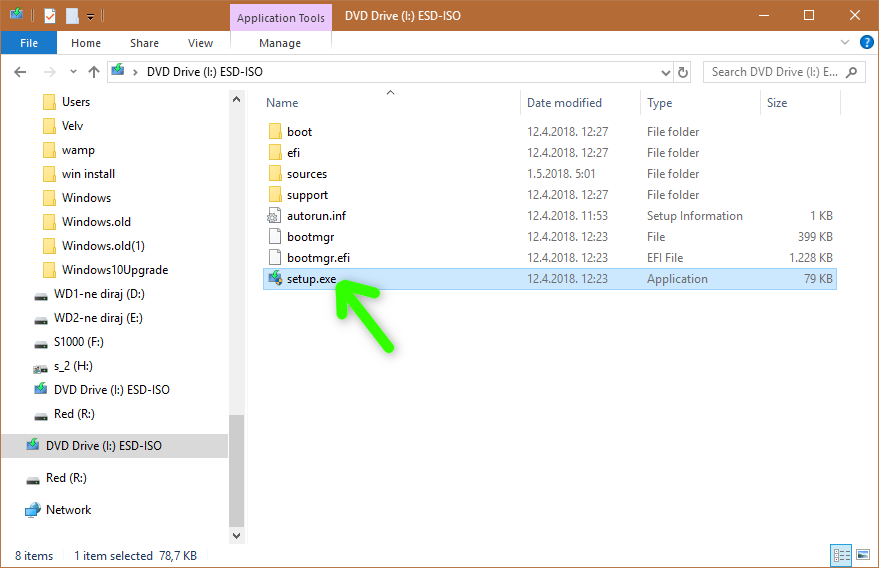Click the indented DVD Drive (I:) ESD-ISO icon
This screenshot has height=568, width=879.
pos(40,389)
